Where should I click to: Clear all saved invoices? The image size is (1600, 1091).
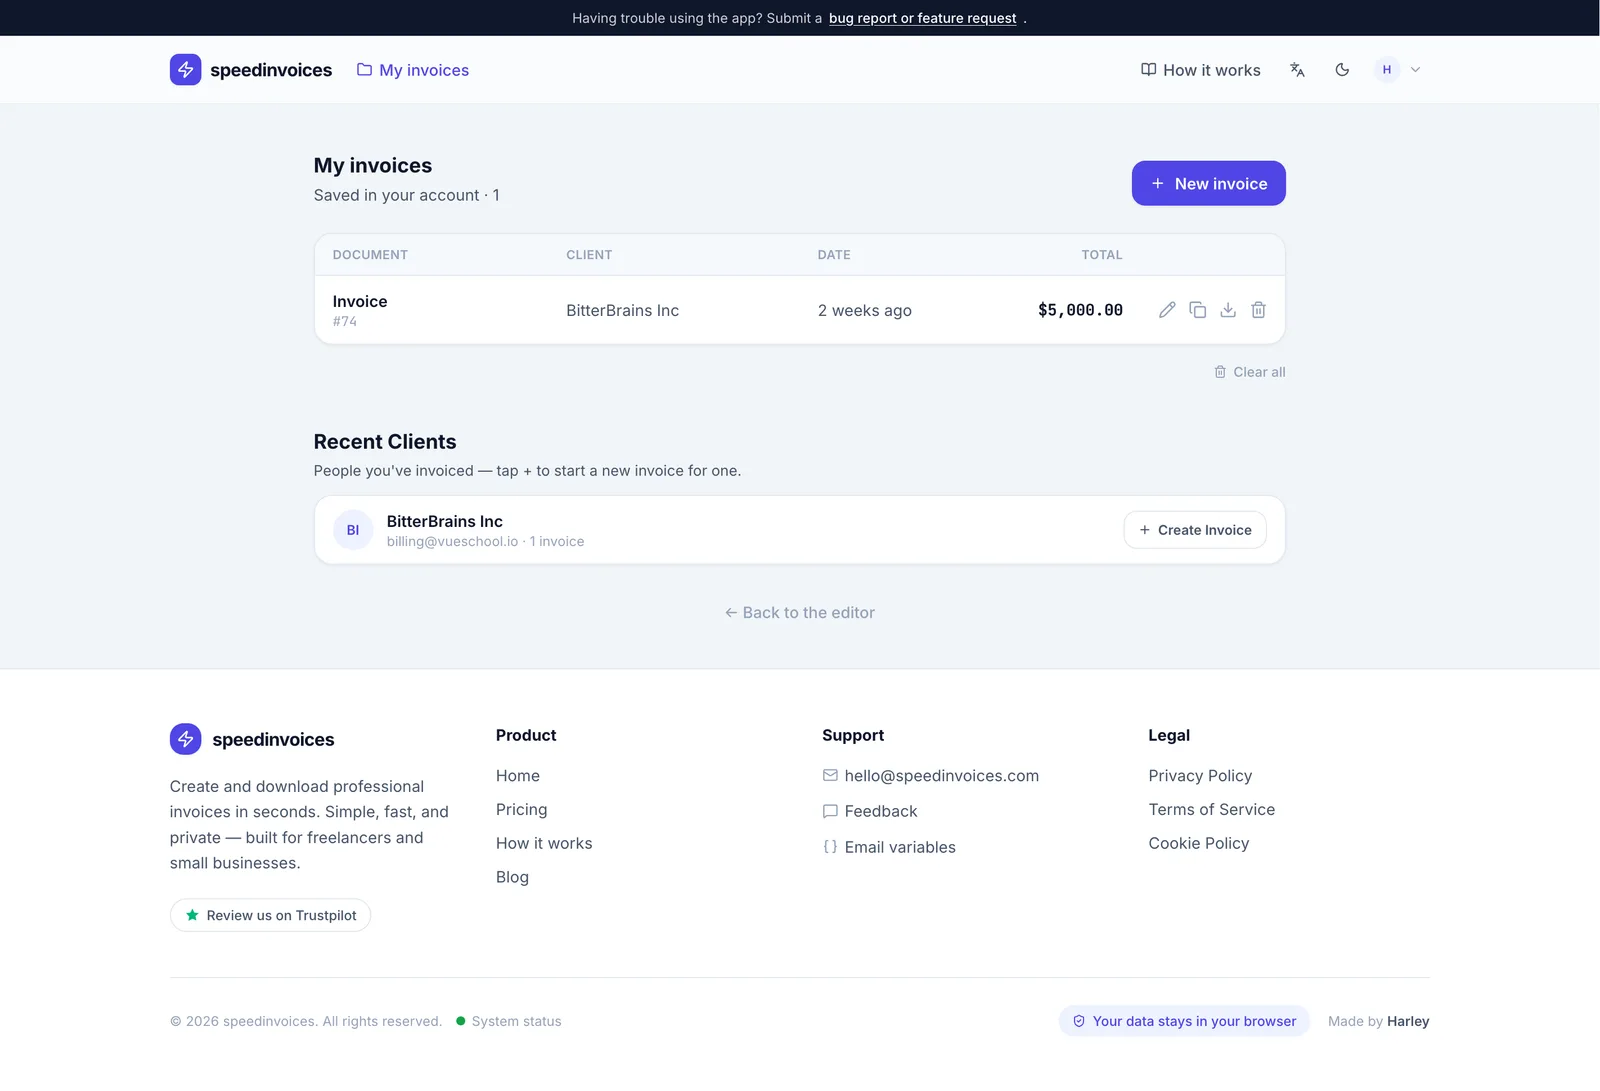1250,372
